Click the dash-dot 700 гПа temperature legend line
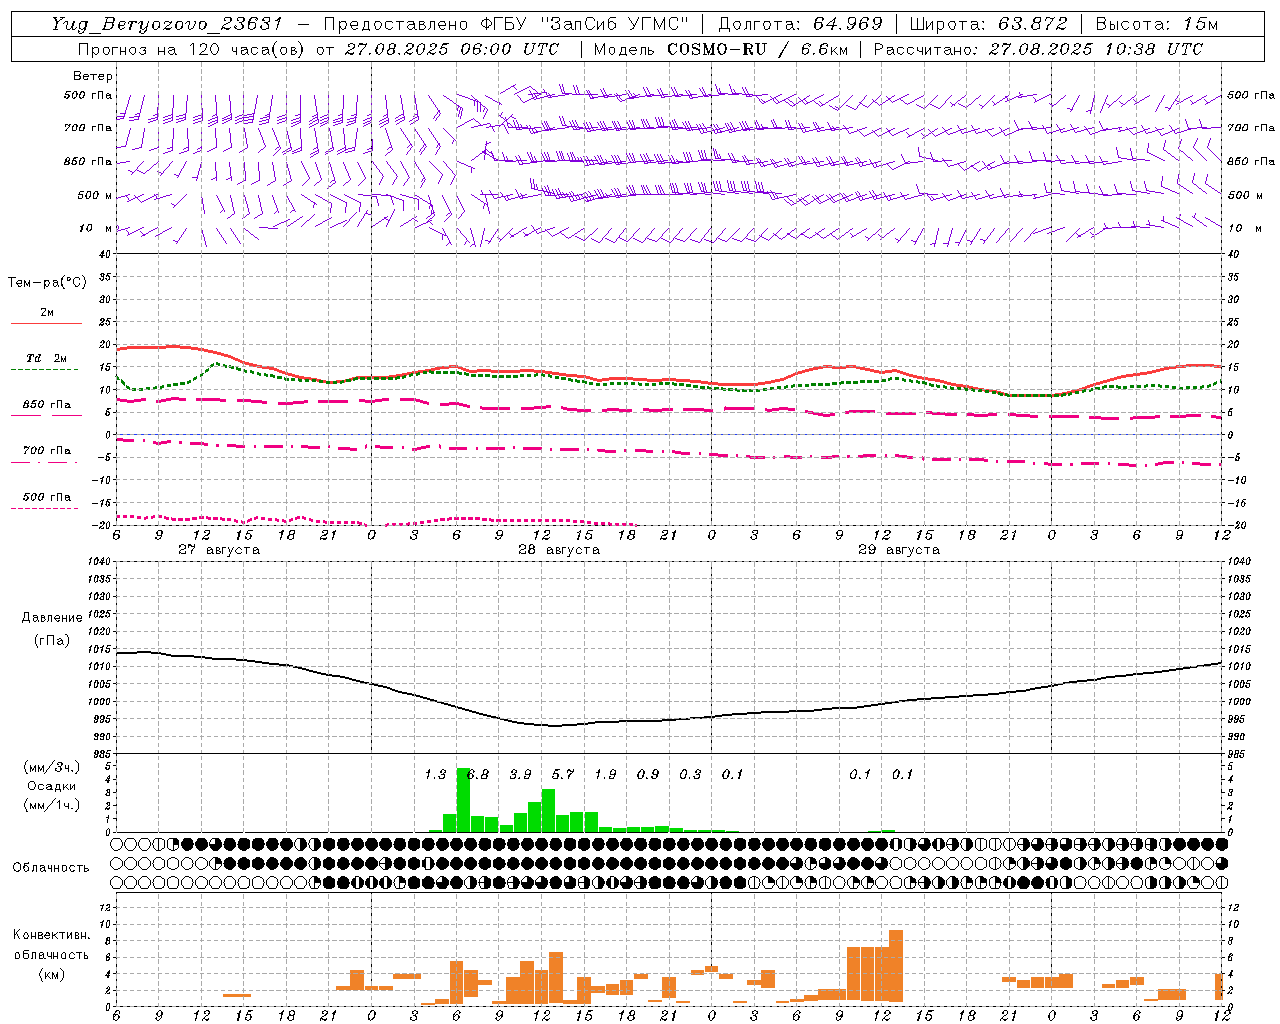Image resolution: width=1280 pixels, height=1024 pixels. pos(45,461)
